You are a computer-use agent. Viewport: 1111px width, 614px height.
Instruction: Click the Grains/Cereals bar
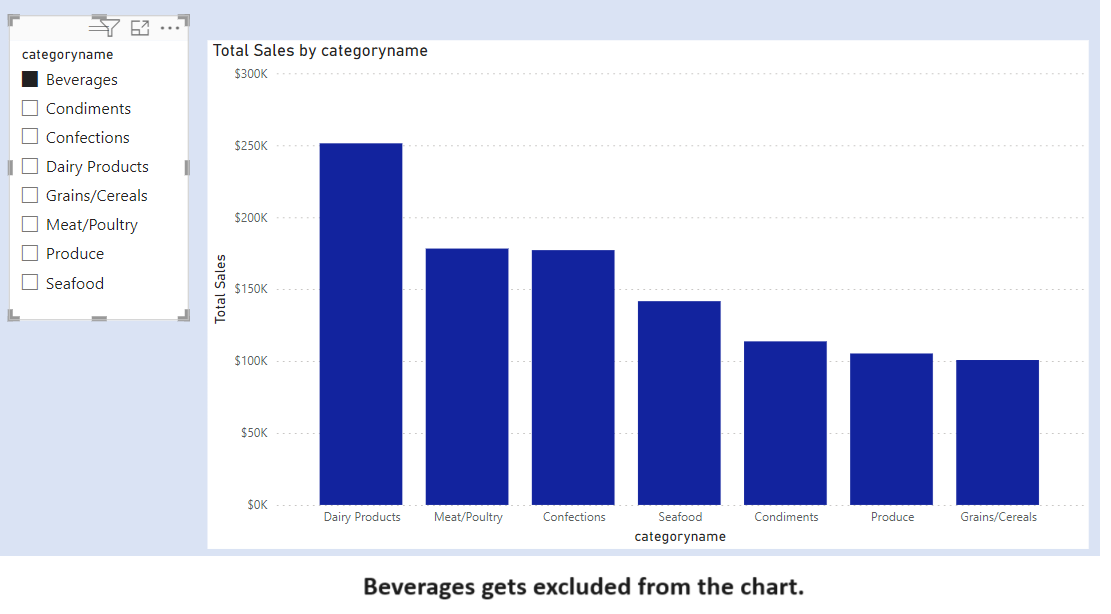tap(997, 432)
